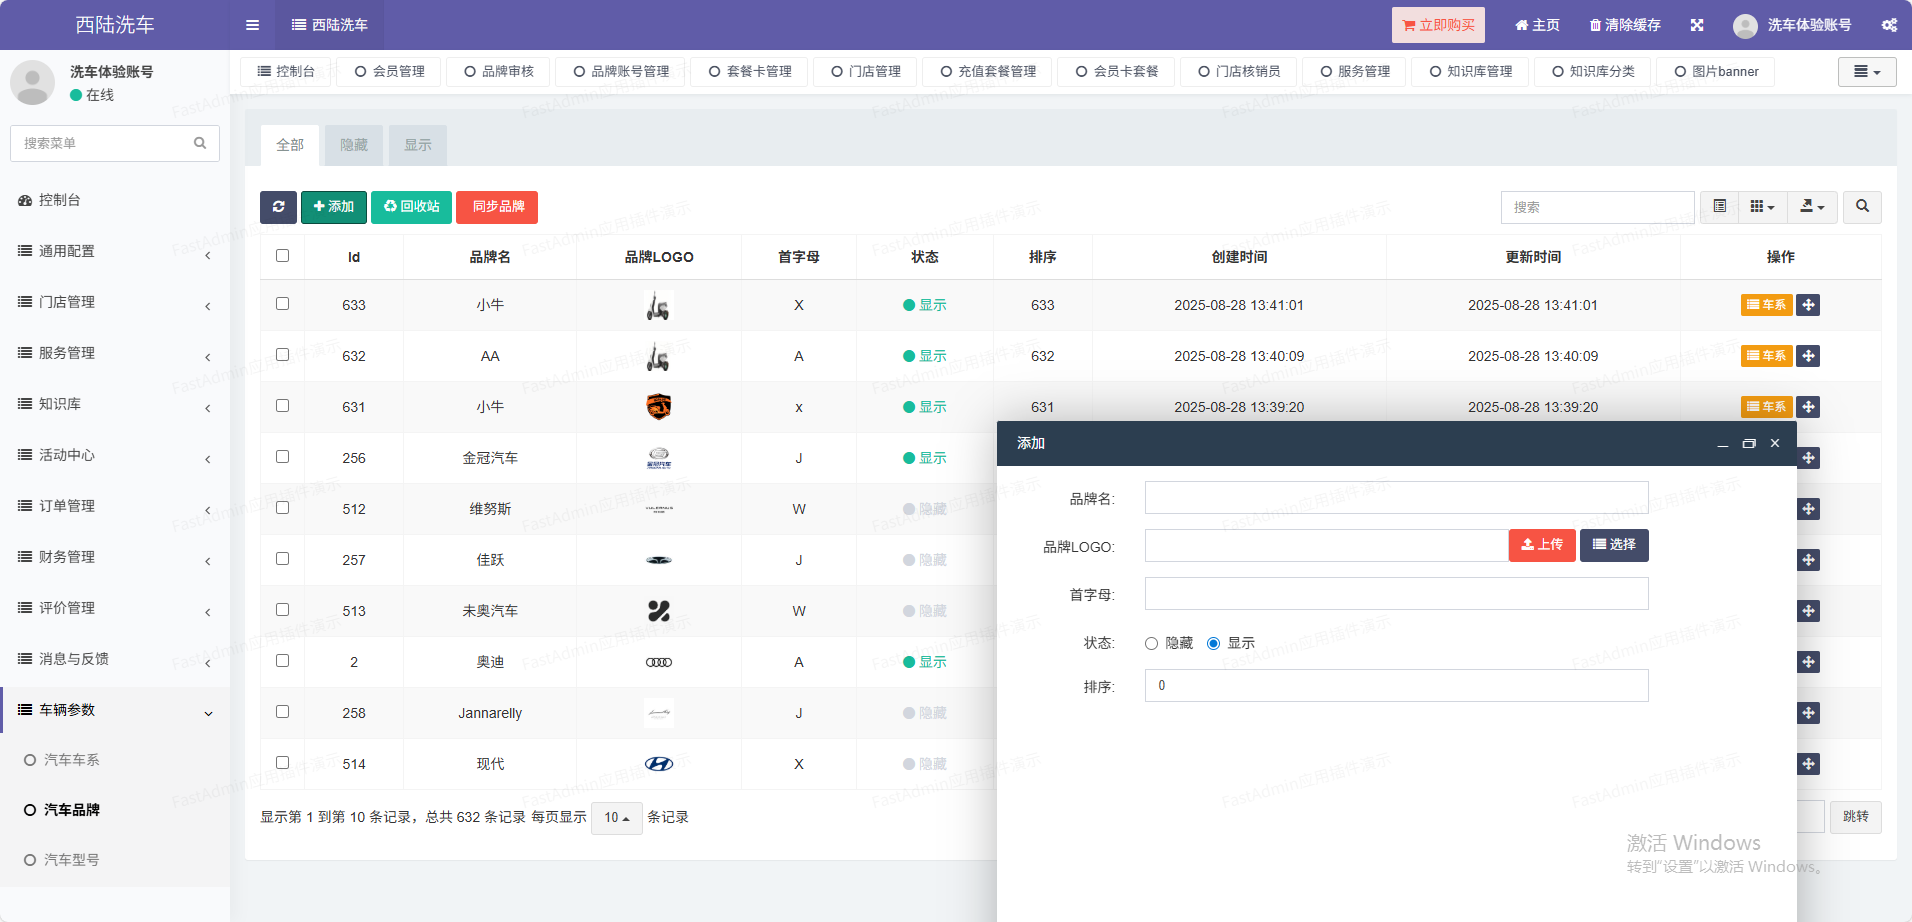Select the 隐藏 radio option in dialog
Screen dimensions: 1912x922
point(1152,644)
